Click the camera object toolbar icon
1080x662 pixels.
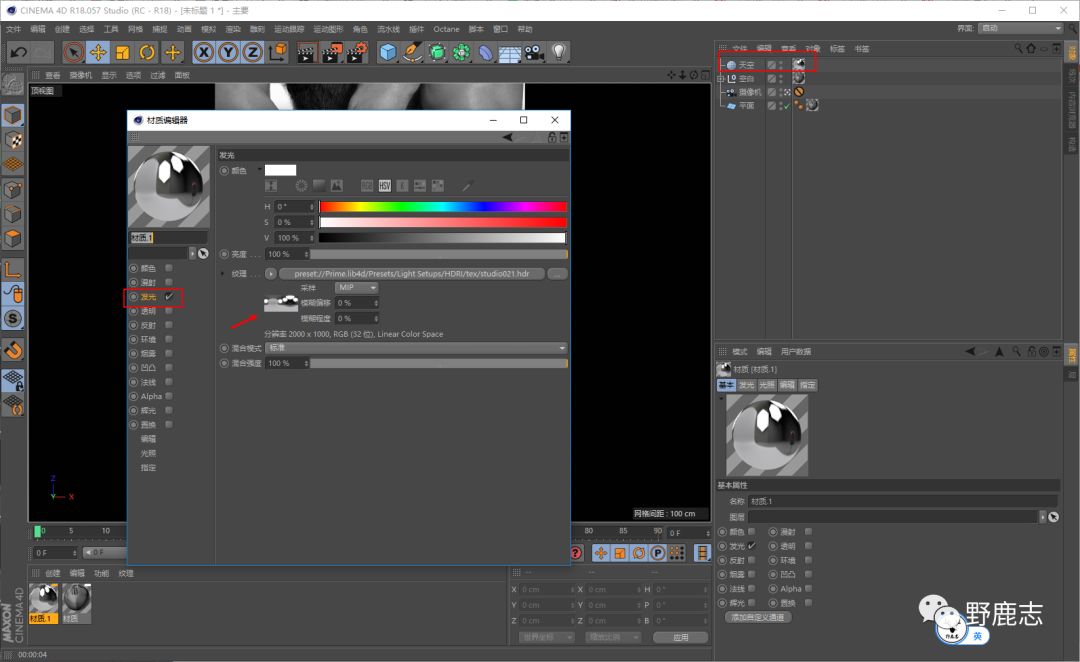tap(534, 52)
